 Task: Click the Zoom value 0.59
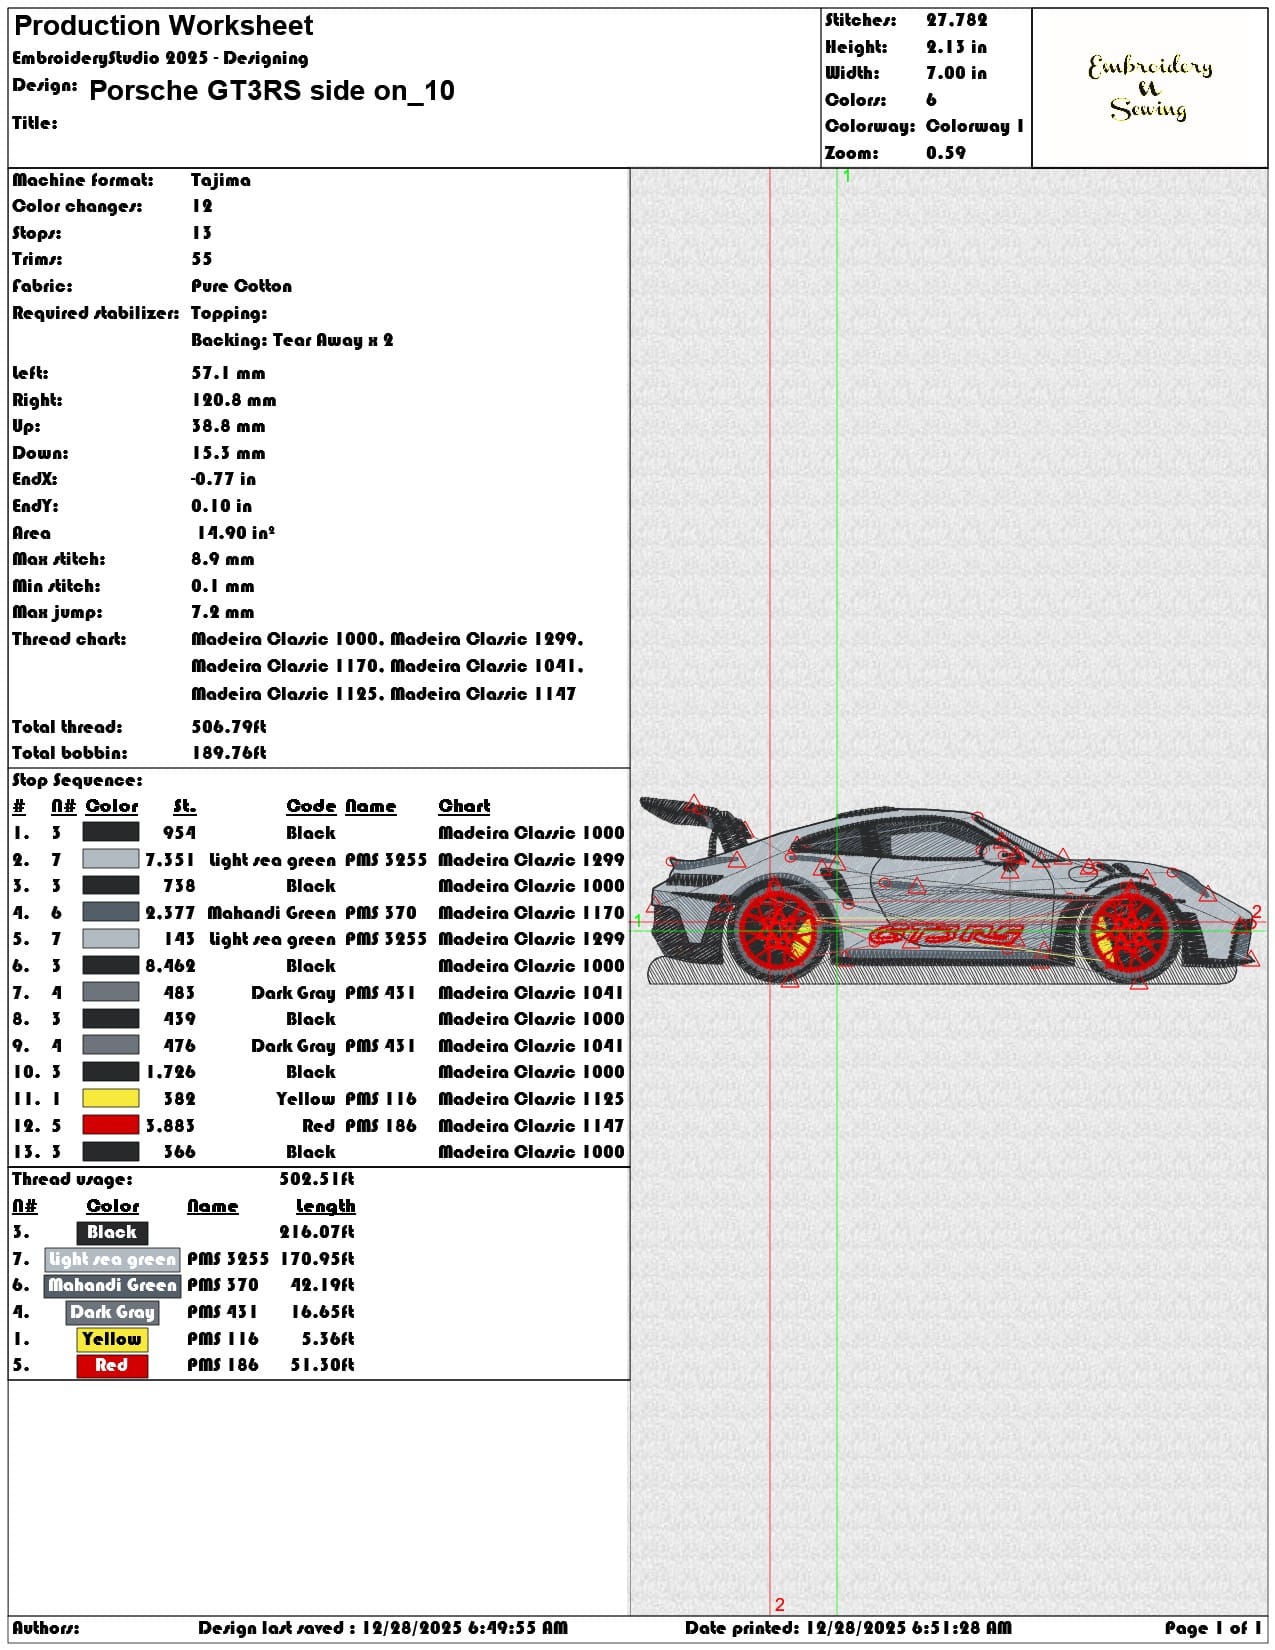946,153
